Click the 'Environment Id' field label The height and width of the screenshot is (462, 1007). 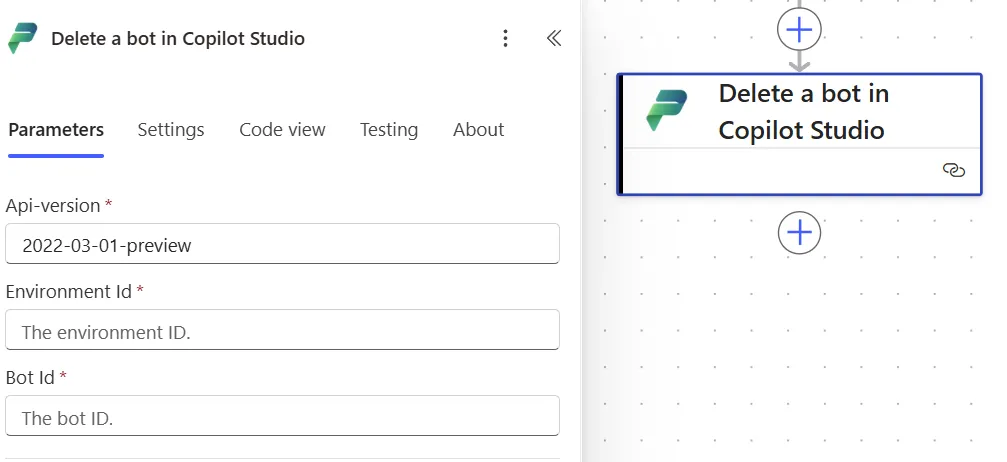coord(69,292)
